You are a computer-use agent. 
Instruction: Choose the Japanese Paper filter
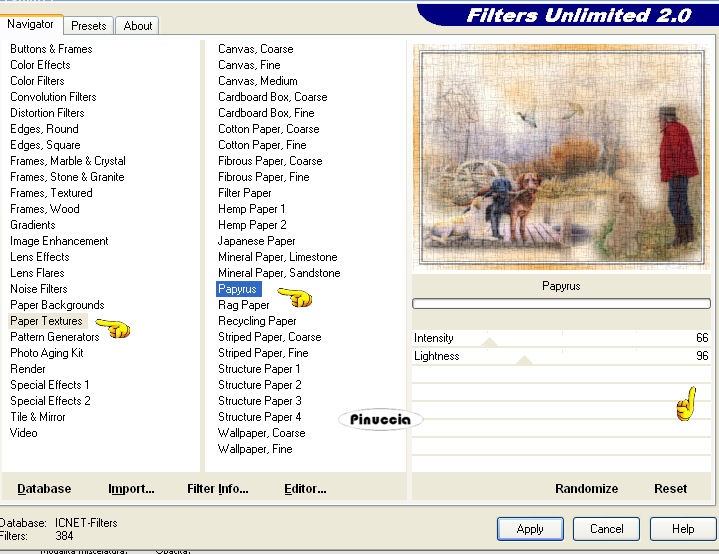coord(256,241)
